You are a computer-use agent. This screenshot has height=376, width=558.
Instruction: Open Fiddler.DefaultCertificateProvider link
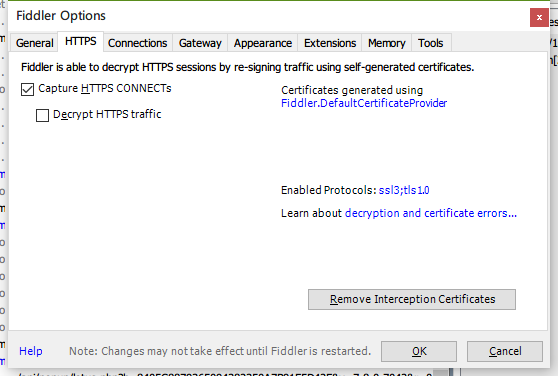[x=364, y=103]
